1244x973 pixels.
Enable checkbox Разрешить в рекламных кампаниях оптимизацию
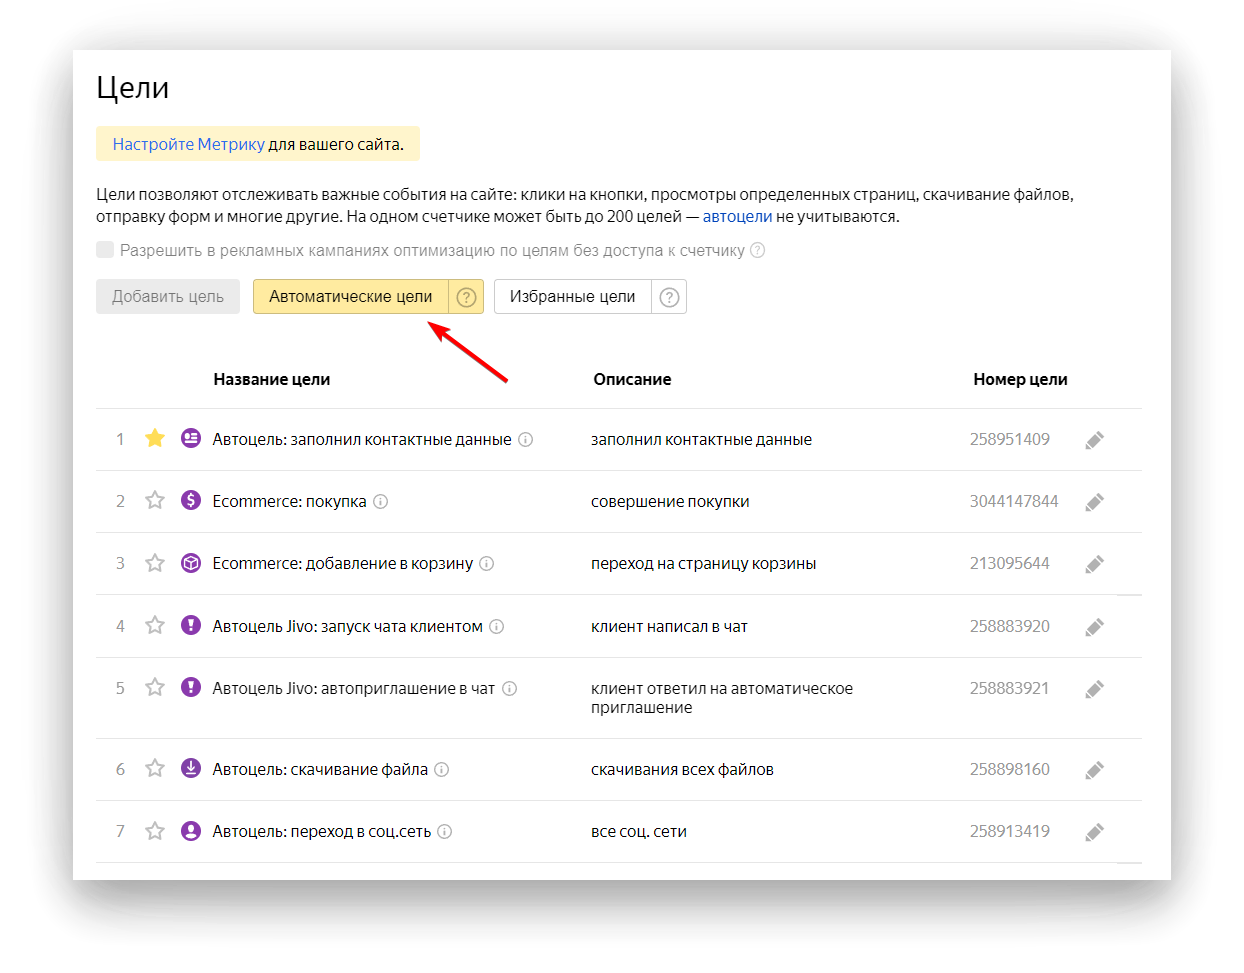click(105, 250)
